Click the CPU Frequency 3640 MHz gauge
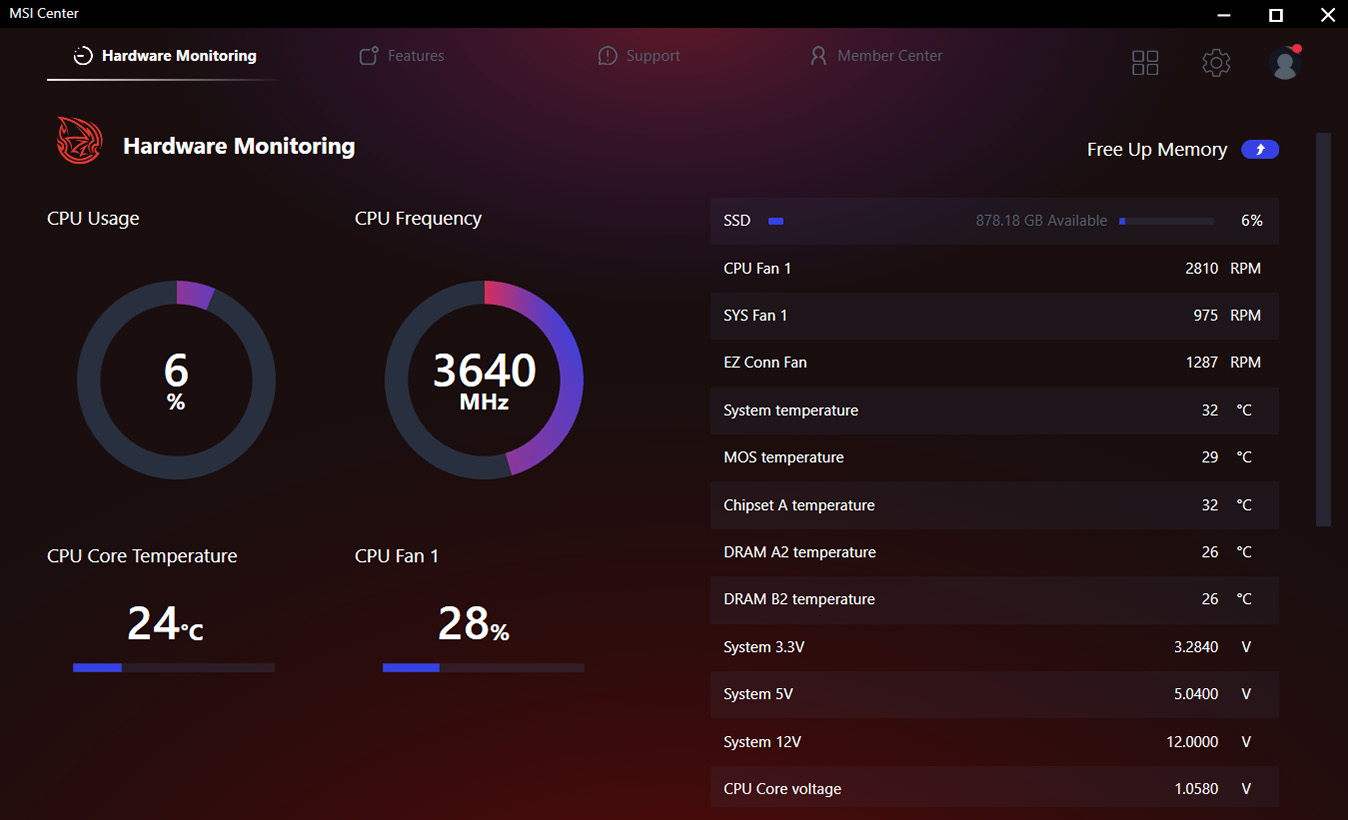 [x=484, y=380]
